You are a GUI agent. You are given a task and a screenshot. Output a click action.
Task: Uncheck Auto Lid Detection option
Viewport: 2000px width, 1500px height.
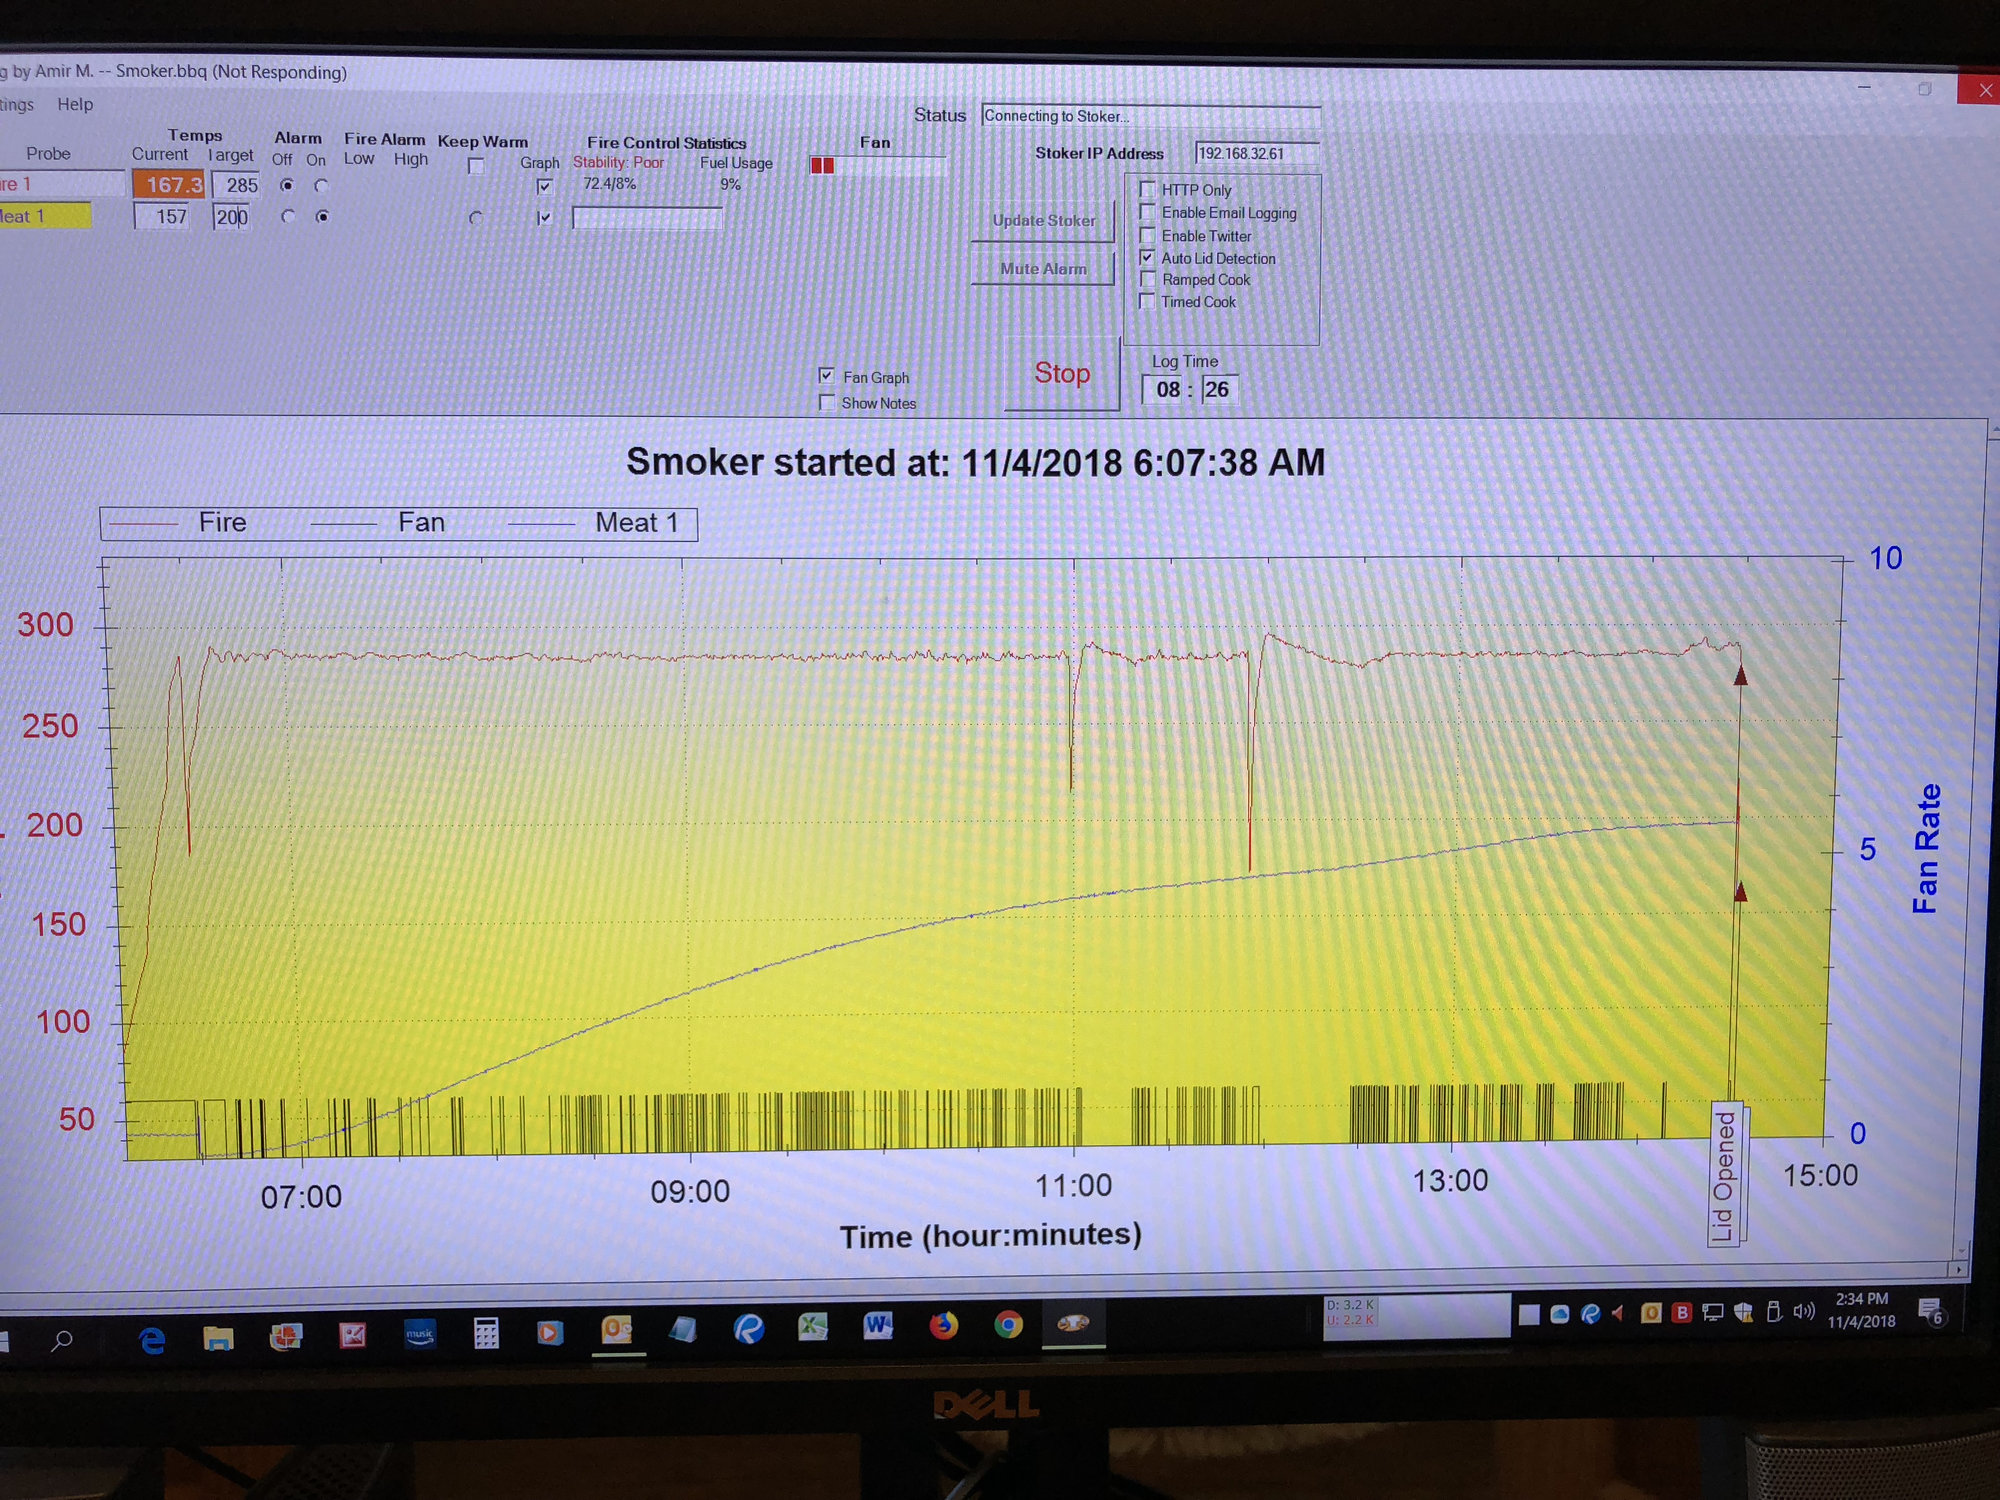[1148, 258]
